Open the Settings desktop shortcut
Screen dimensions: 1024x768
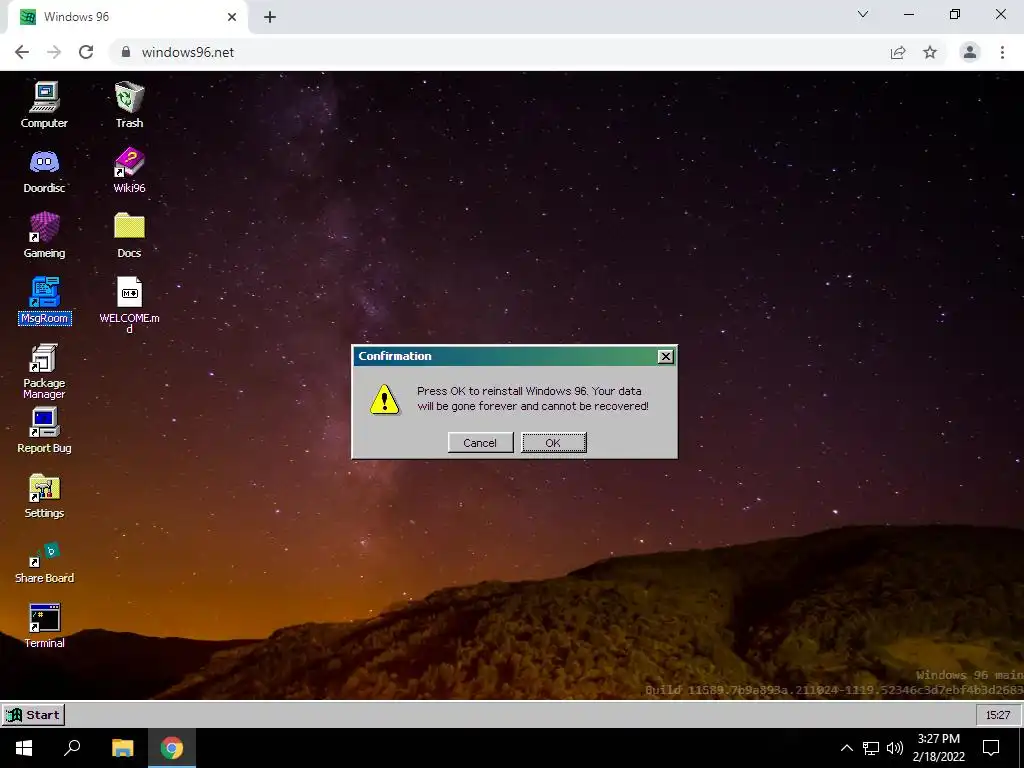pos(44,496)
